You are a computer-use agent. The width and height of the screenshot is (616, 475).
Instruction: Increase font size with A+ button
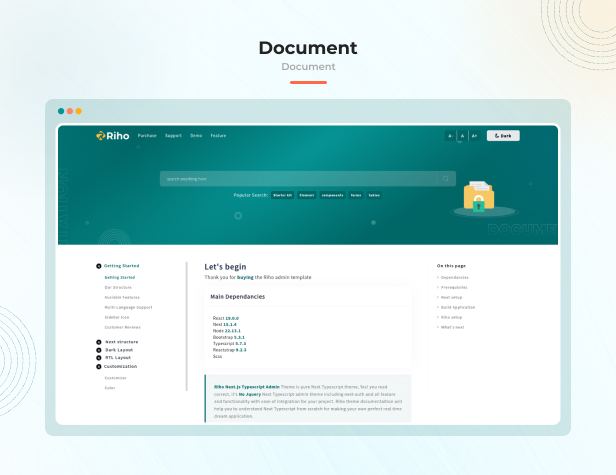[474, 136]
